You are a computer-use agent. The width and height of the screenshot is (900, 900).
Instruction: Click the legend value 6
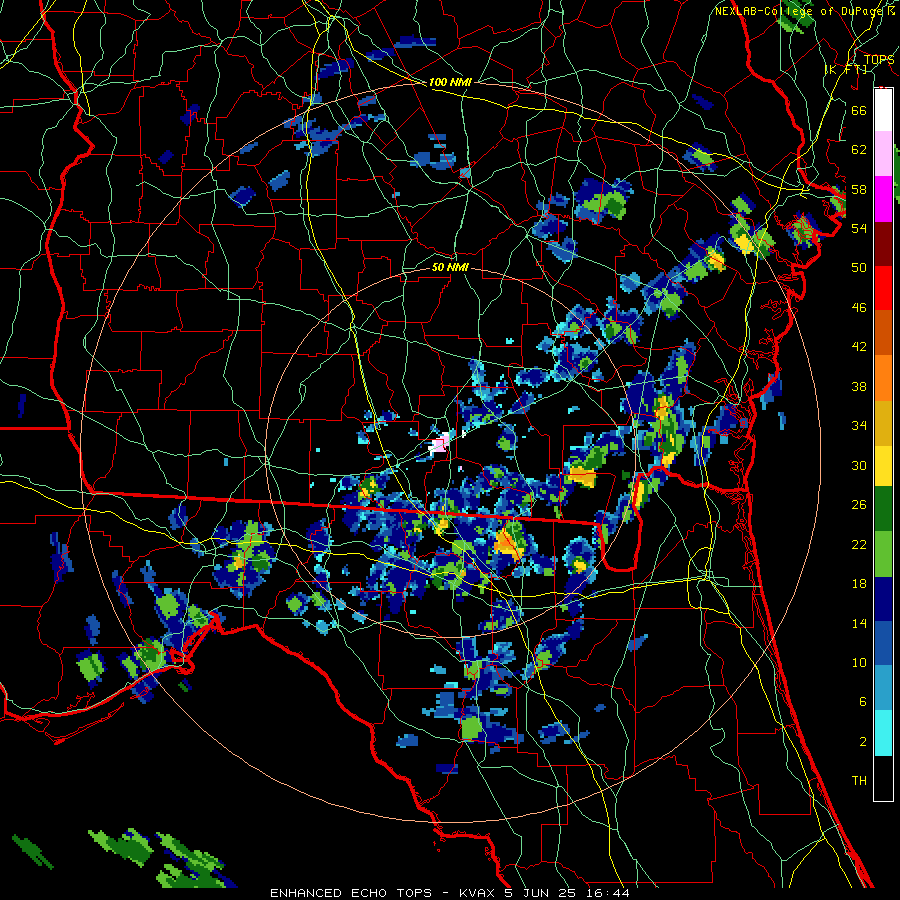coord(862,701)
